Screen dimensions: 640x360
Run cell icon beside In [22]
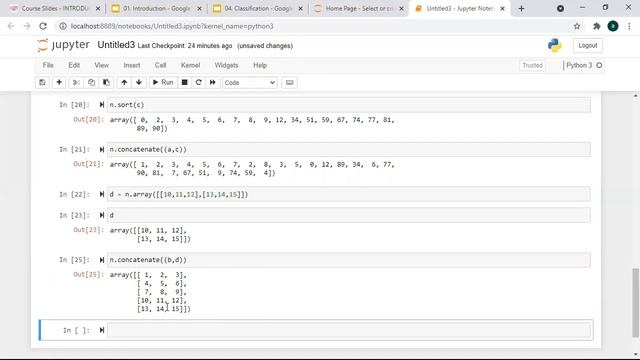[102, 194]
